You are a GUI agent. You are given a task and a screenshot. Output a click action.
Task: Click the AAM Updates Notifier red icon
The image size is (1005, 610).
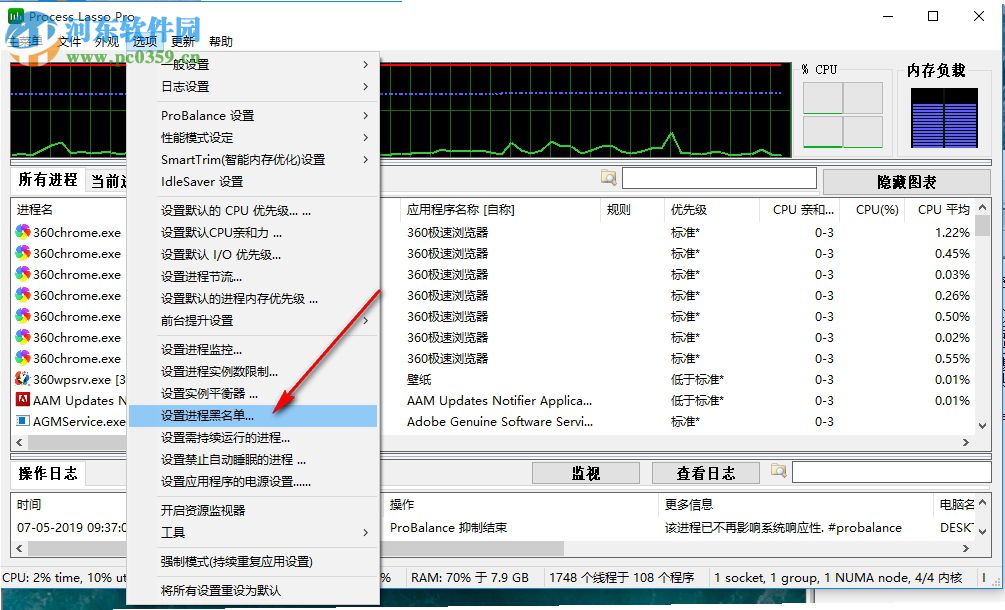(22, 400)
